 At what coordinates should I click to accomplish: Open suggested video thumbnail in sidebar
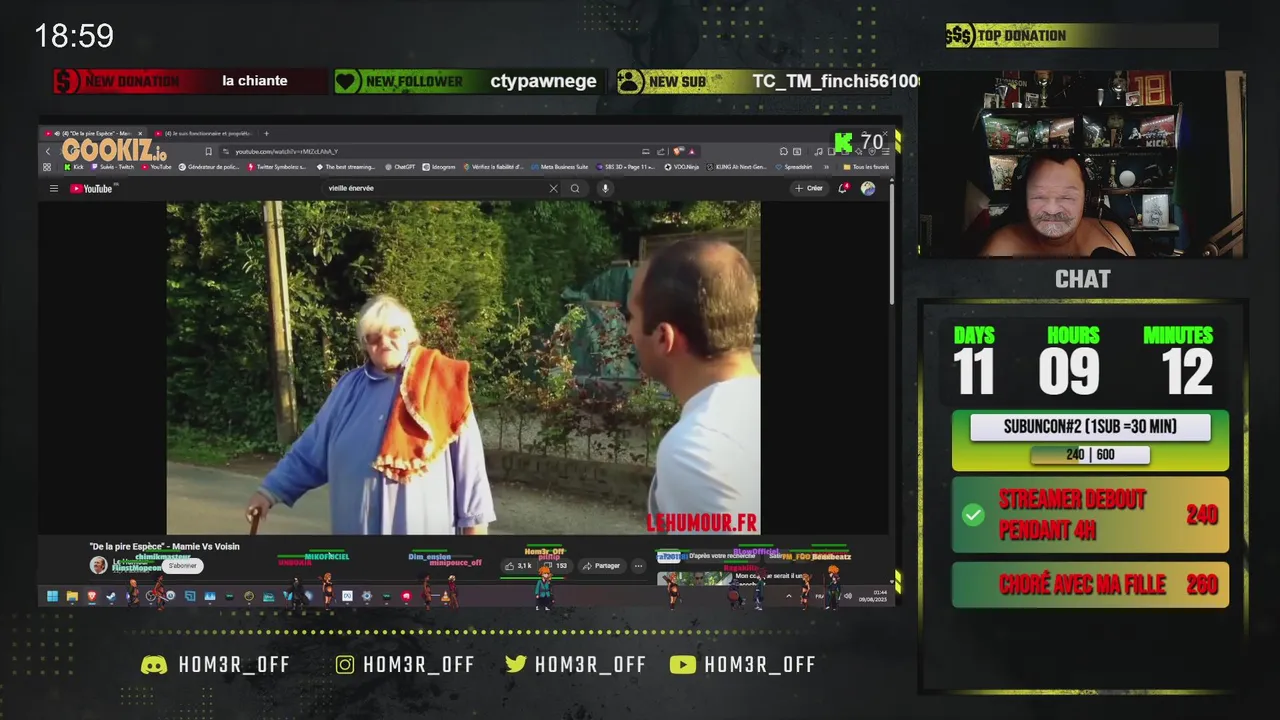pos(694,578)
